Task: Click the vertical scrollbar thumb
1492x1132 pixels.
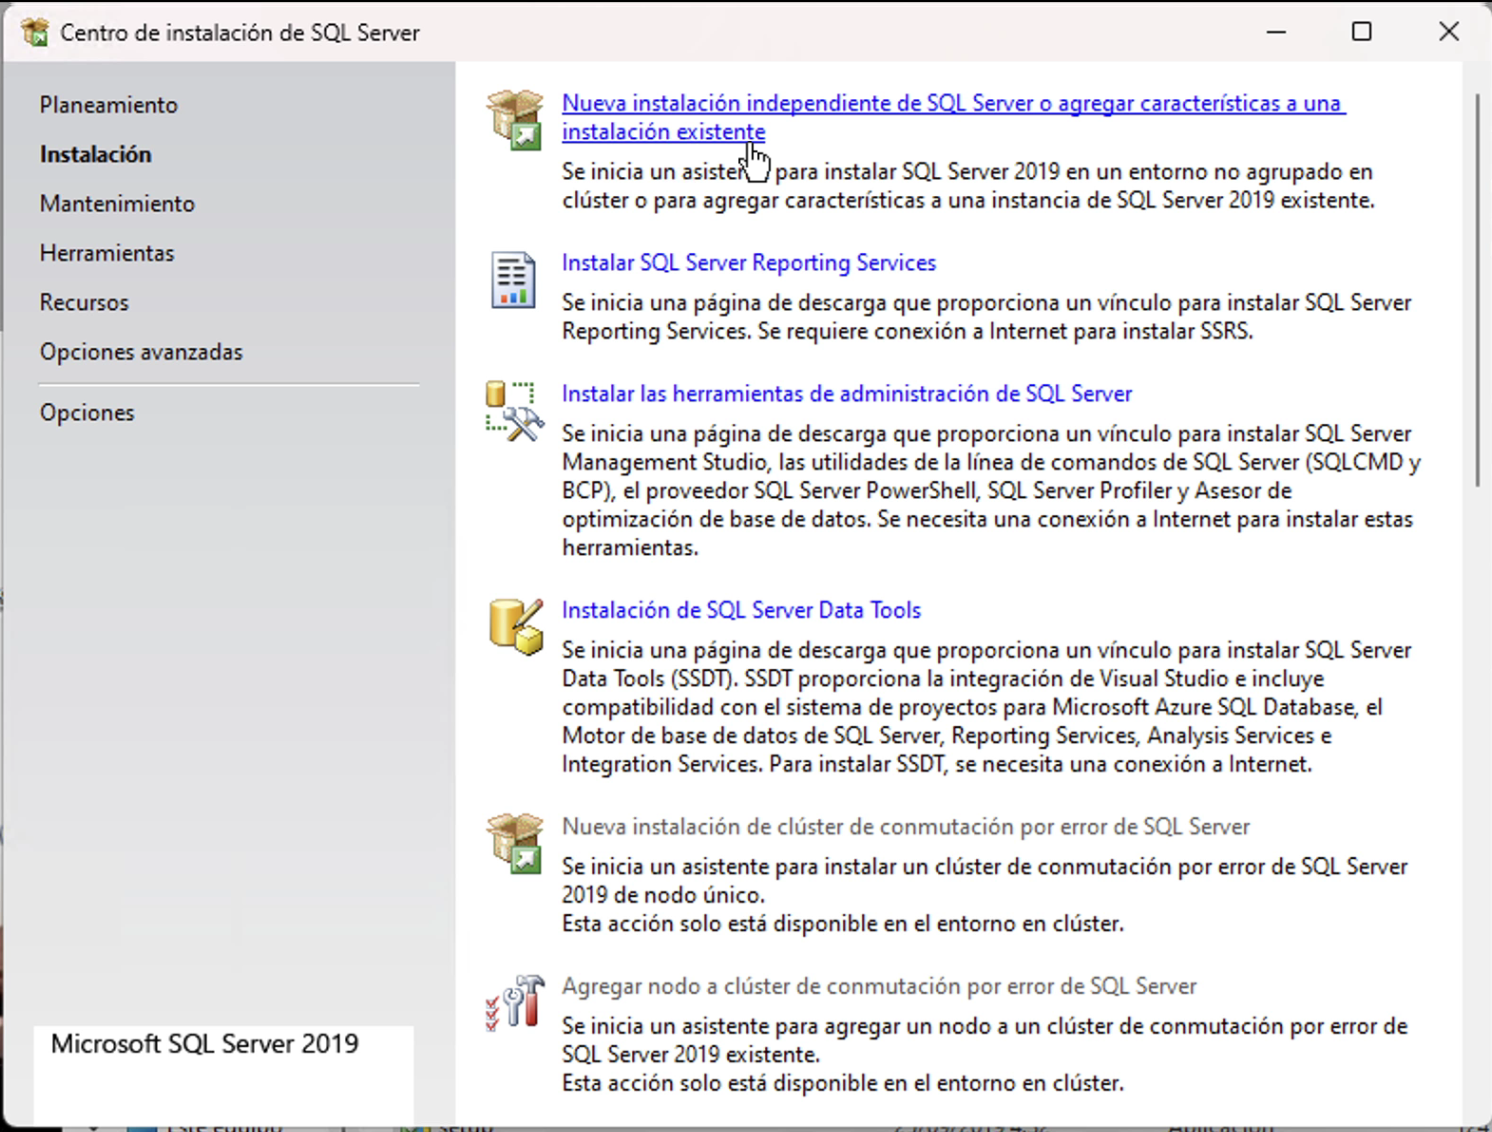Action: 1476,291
